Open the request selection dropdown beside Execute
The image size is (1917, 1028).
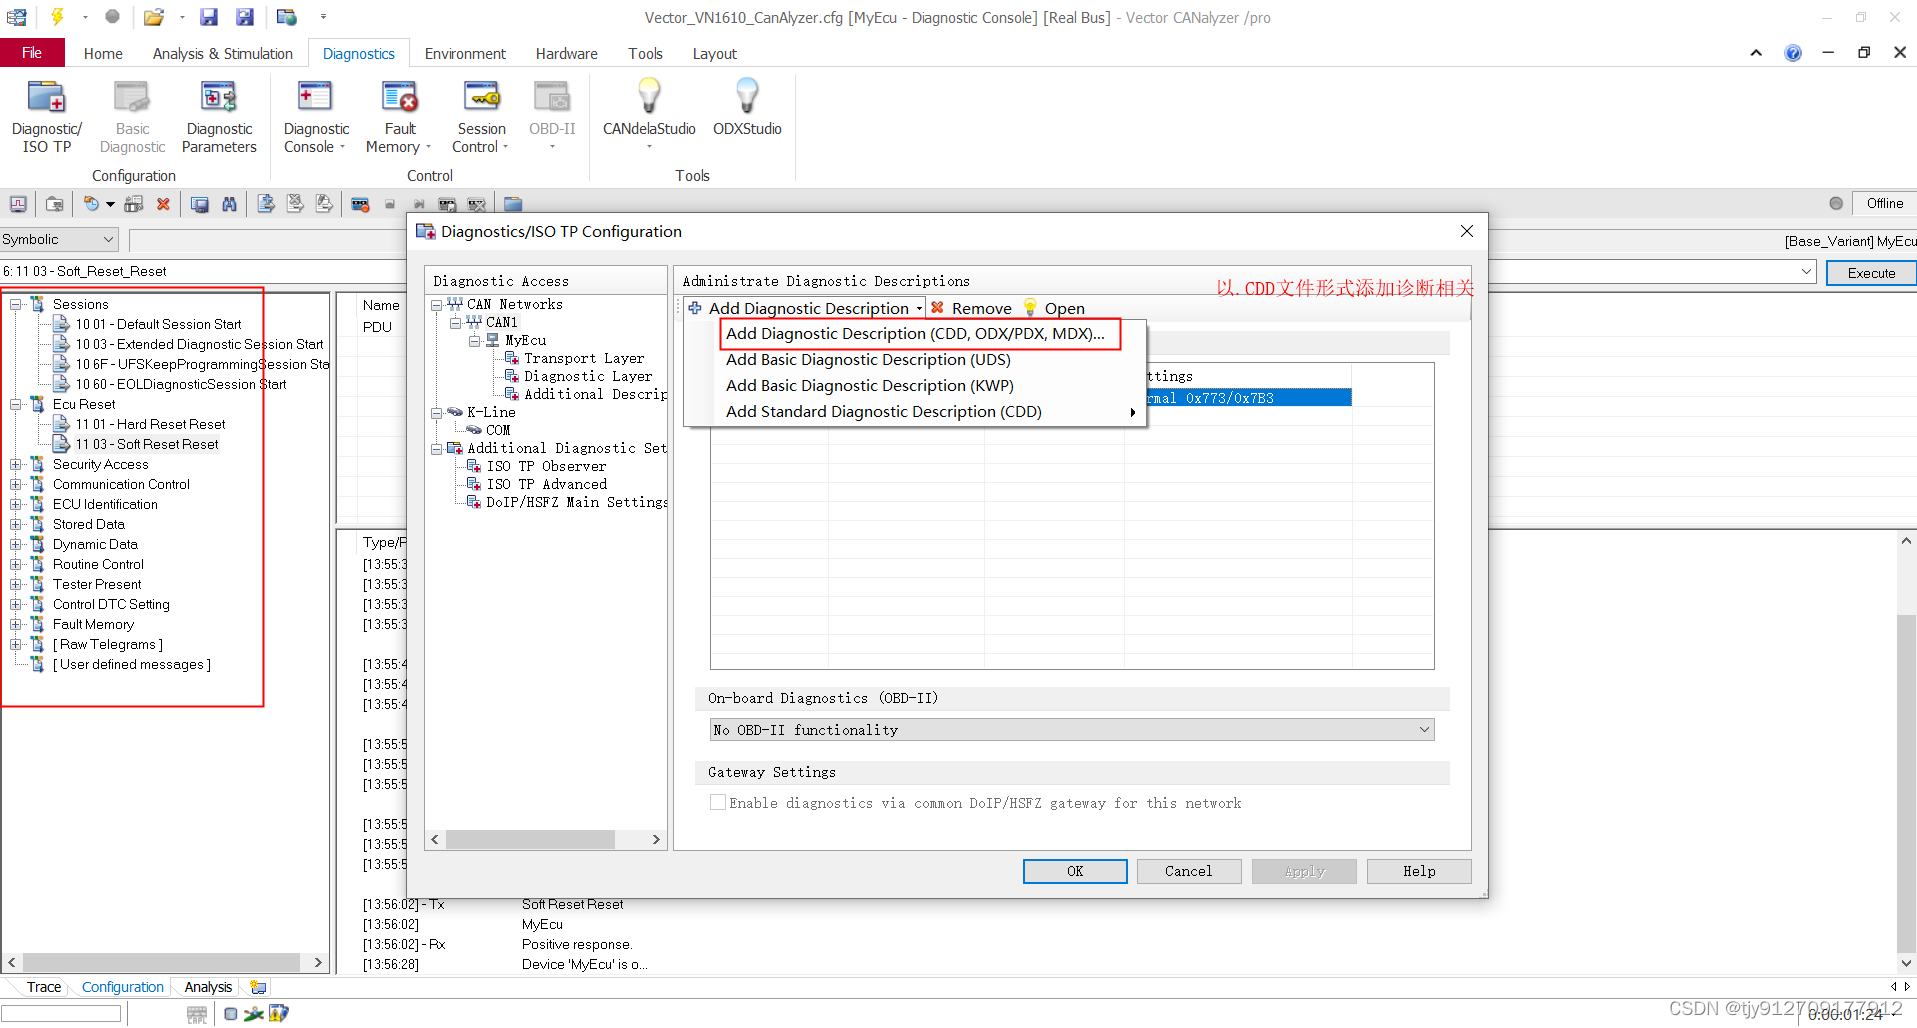pos(1806,272)
